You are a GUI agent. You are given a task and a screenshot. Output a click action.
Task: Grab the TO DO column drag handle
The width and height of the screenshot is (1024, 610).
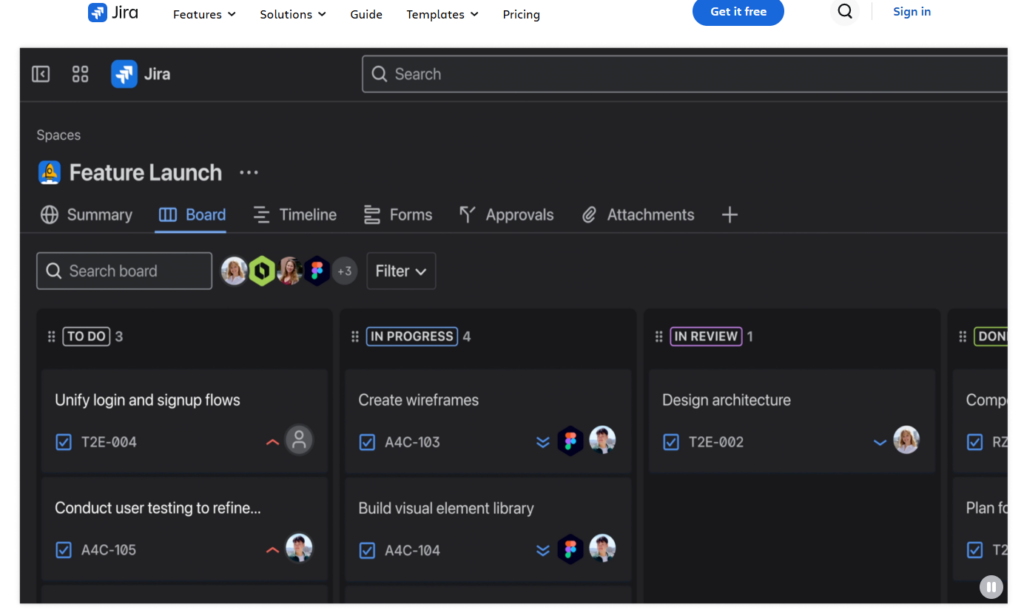point(51,336)
